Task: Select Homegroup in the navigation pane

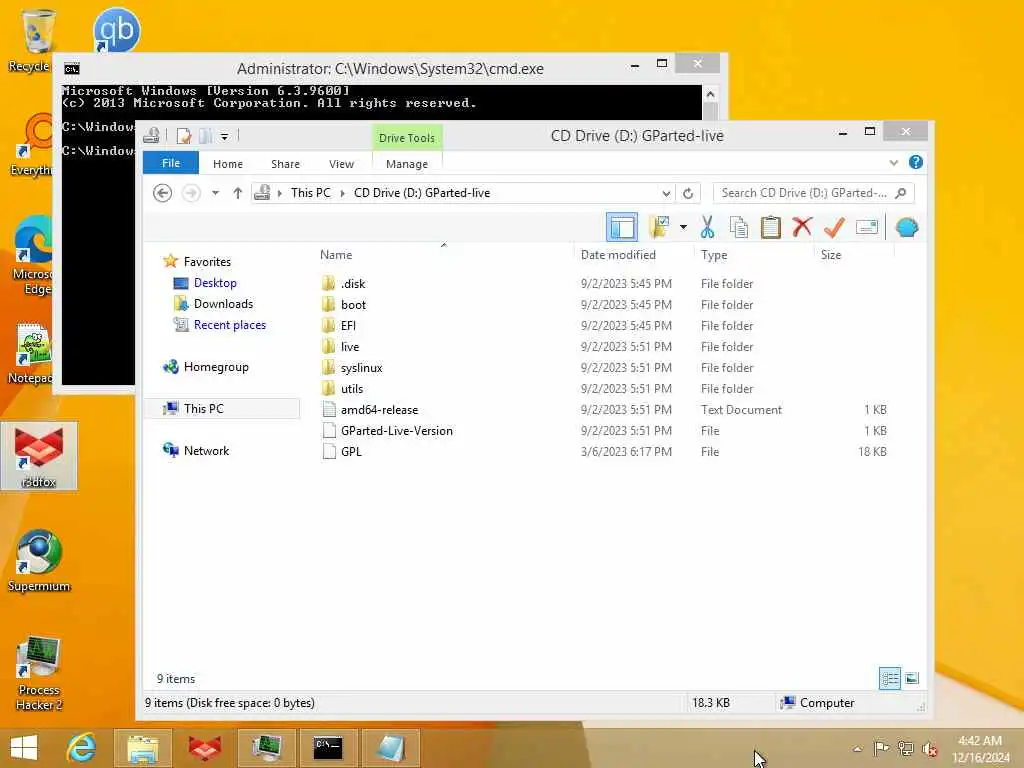Action: tap(216, 367)
